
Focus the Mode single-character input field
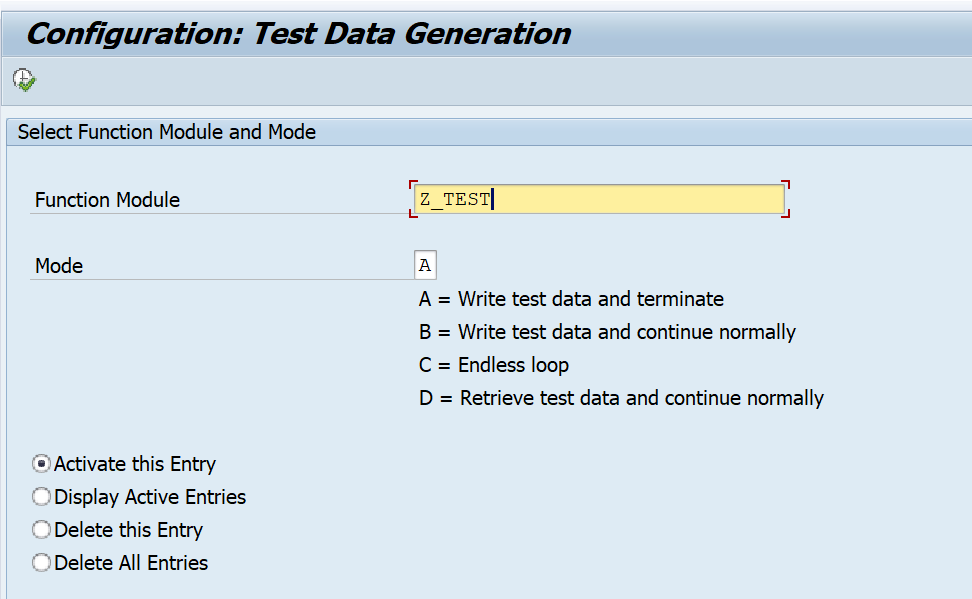[x=425, y=266]
